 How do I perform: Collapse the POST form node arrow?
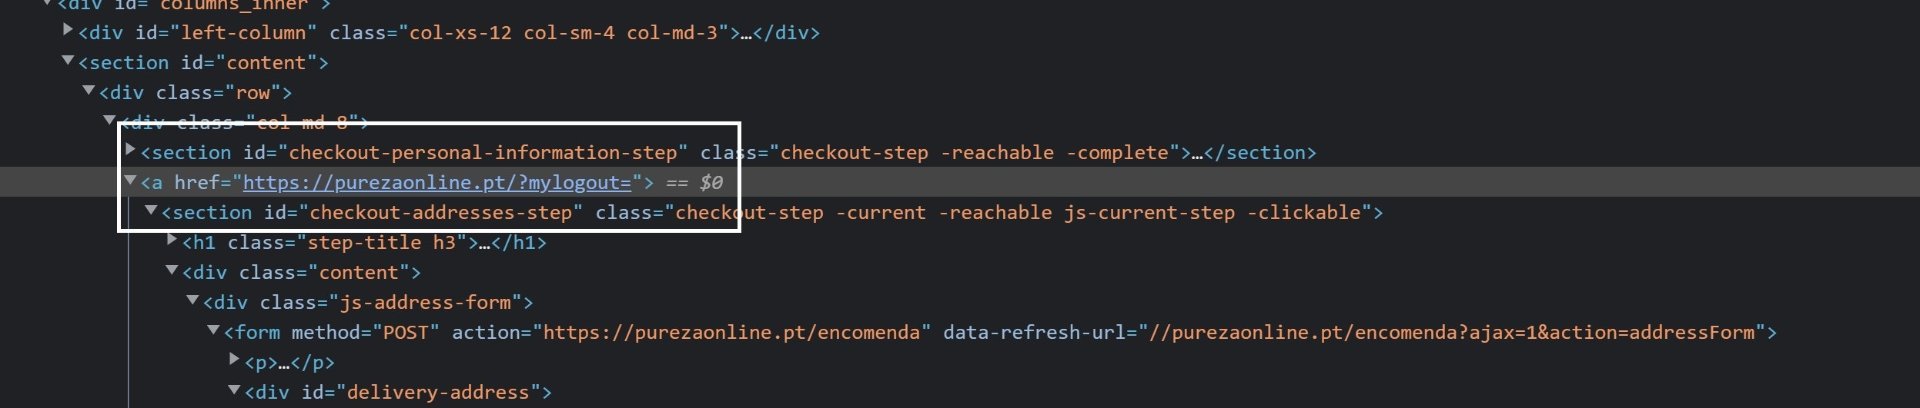(x=214, y=330)
